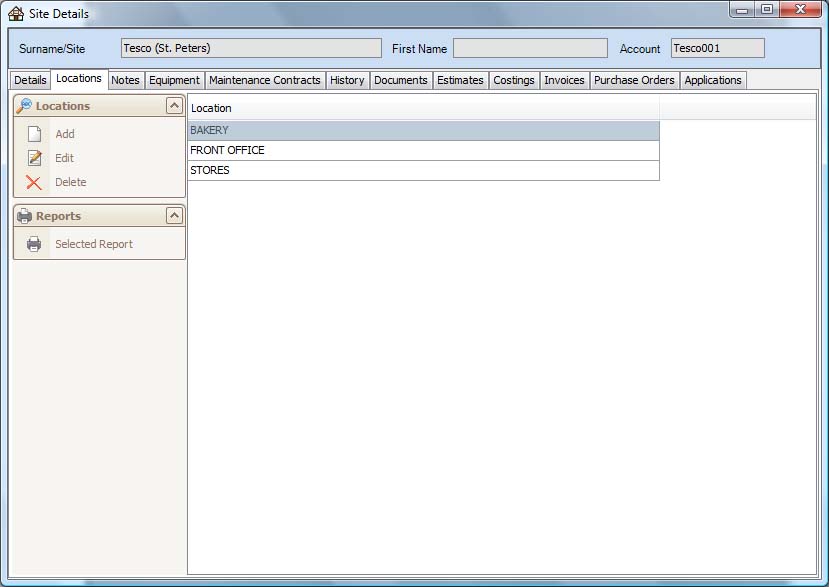Click the Reports panel printer icon

tap(24, 216)
